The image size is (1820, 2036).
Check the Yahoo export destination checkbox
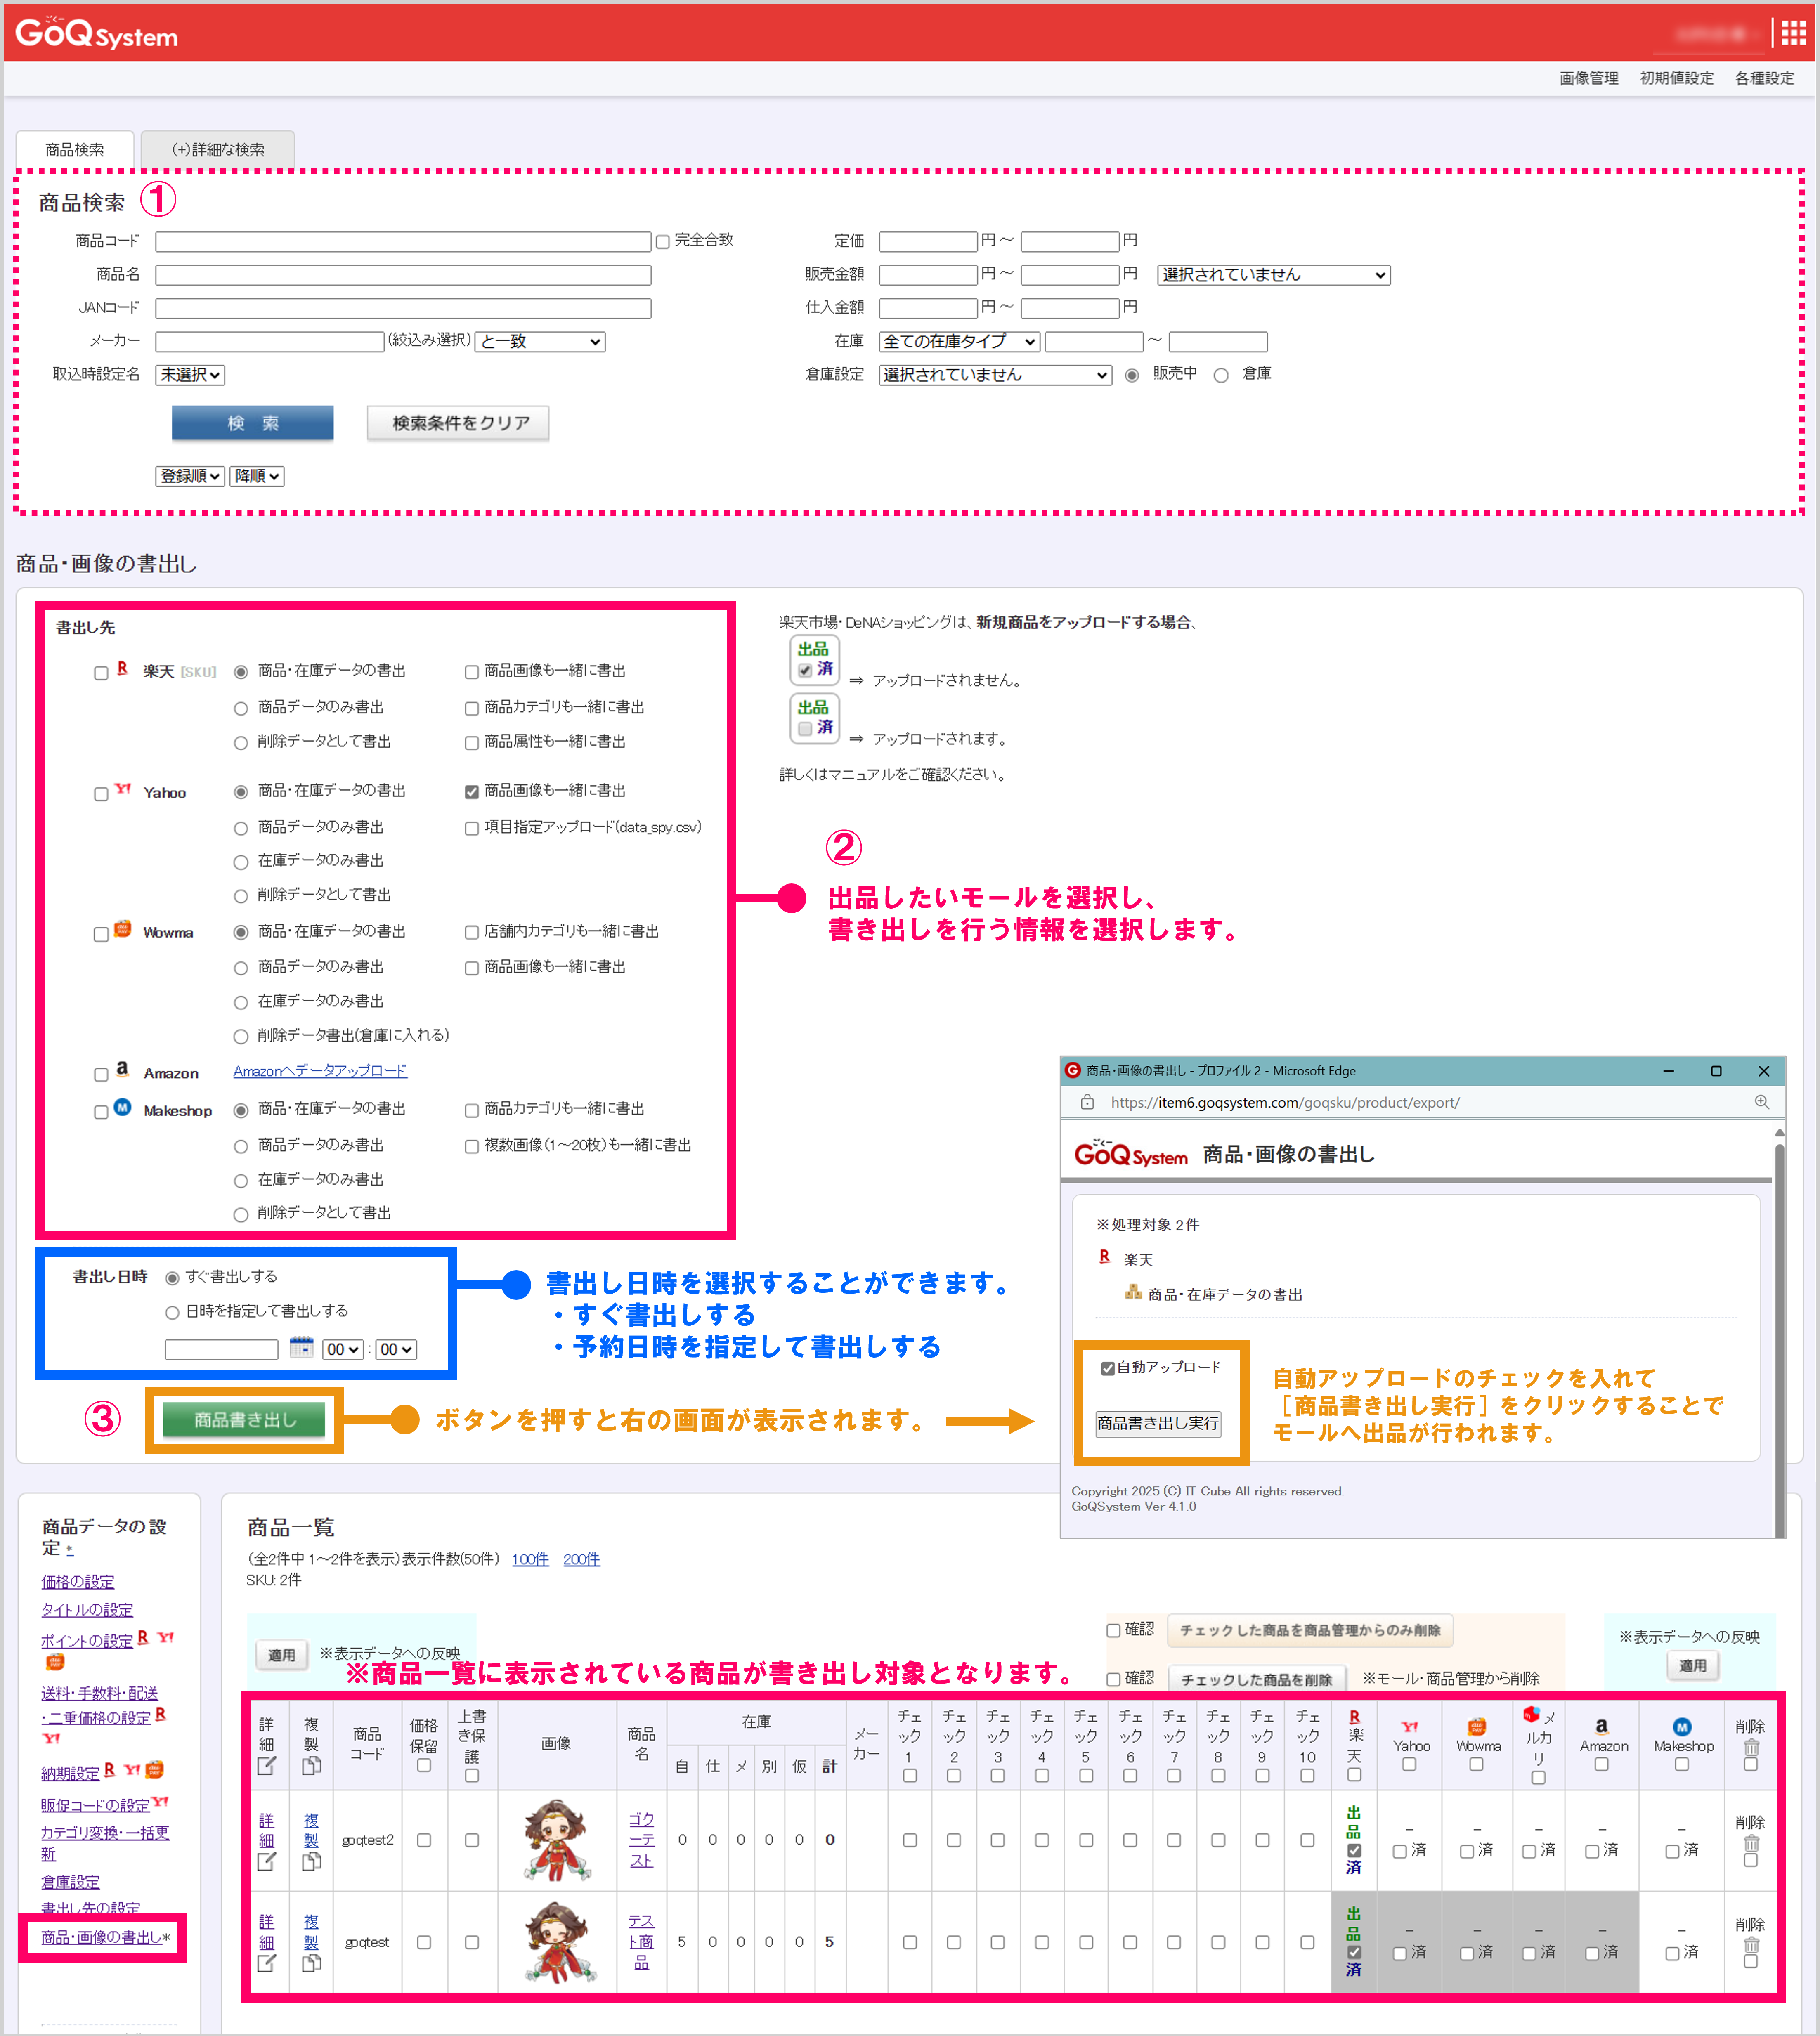(x=101, y=794)
